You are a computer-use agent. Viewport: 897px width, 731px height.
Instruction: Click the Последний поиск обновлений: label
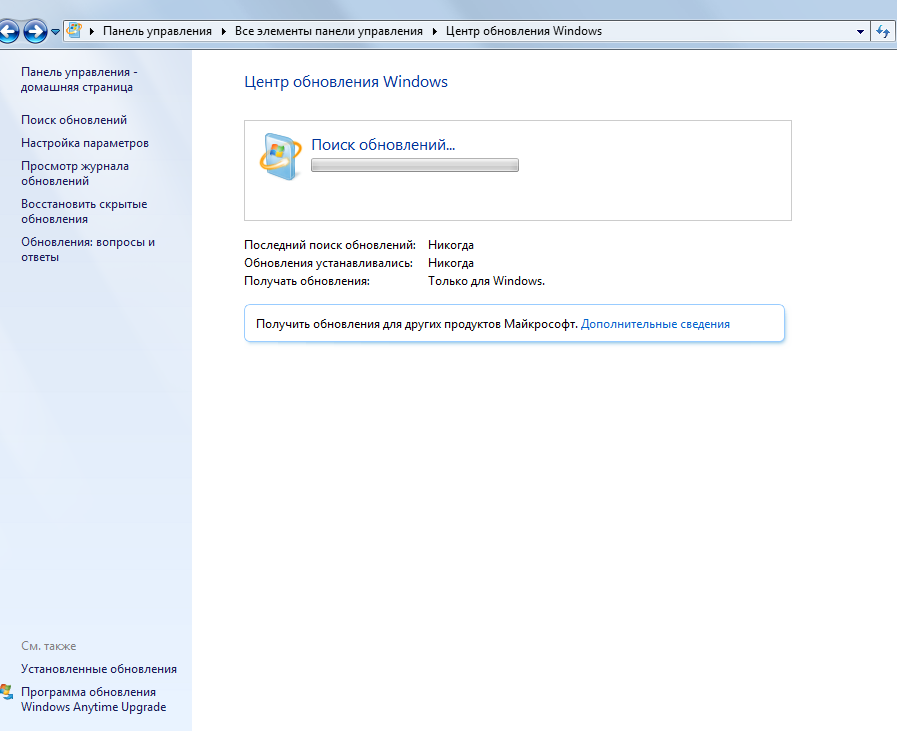pyautogui.click(x=330, y=245)
